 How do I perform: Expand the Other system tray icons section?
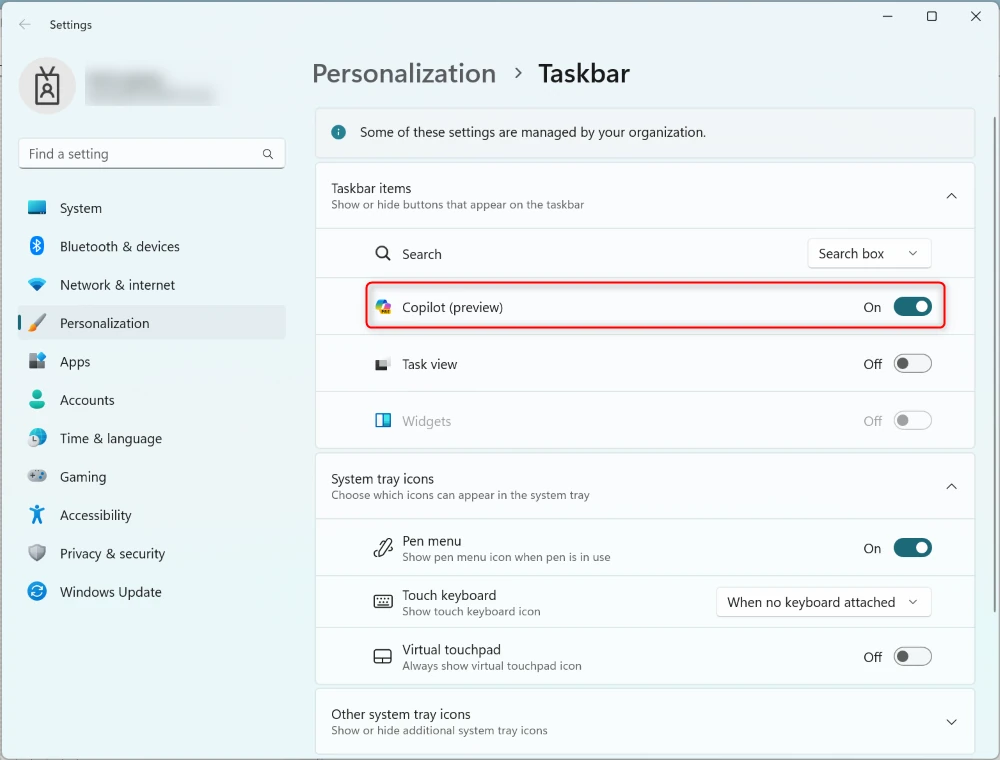[x=645, y=722]
